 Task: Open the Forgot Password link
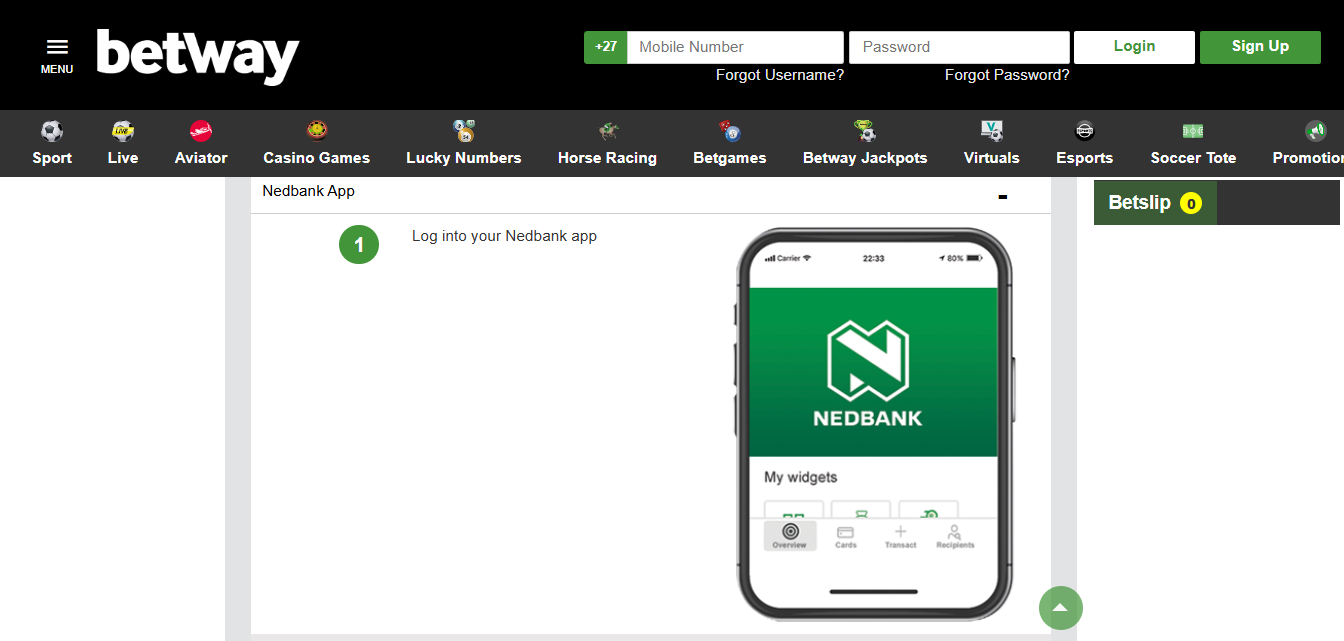click(x=1006, y=74)
